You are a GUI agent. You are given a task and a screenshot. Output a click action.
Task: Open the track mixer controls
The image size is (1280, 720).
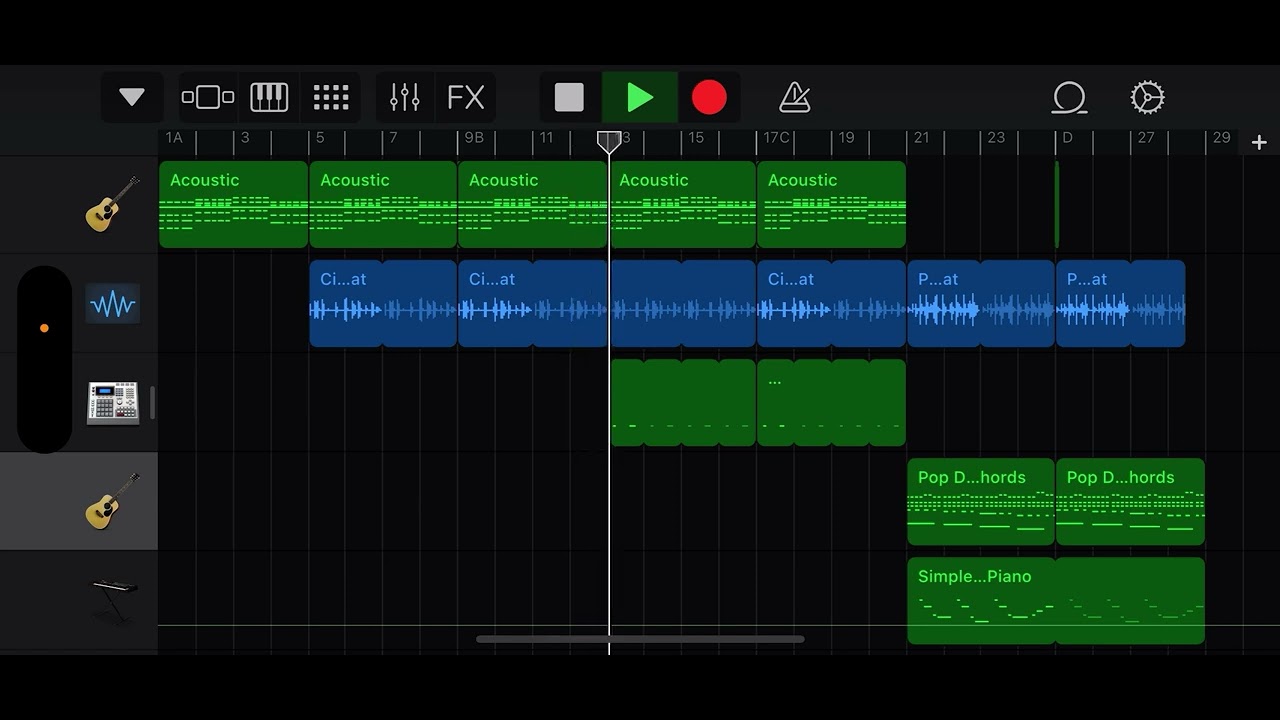[405, 97]
